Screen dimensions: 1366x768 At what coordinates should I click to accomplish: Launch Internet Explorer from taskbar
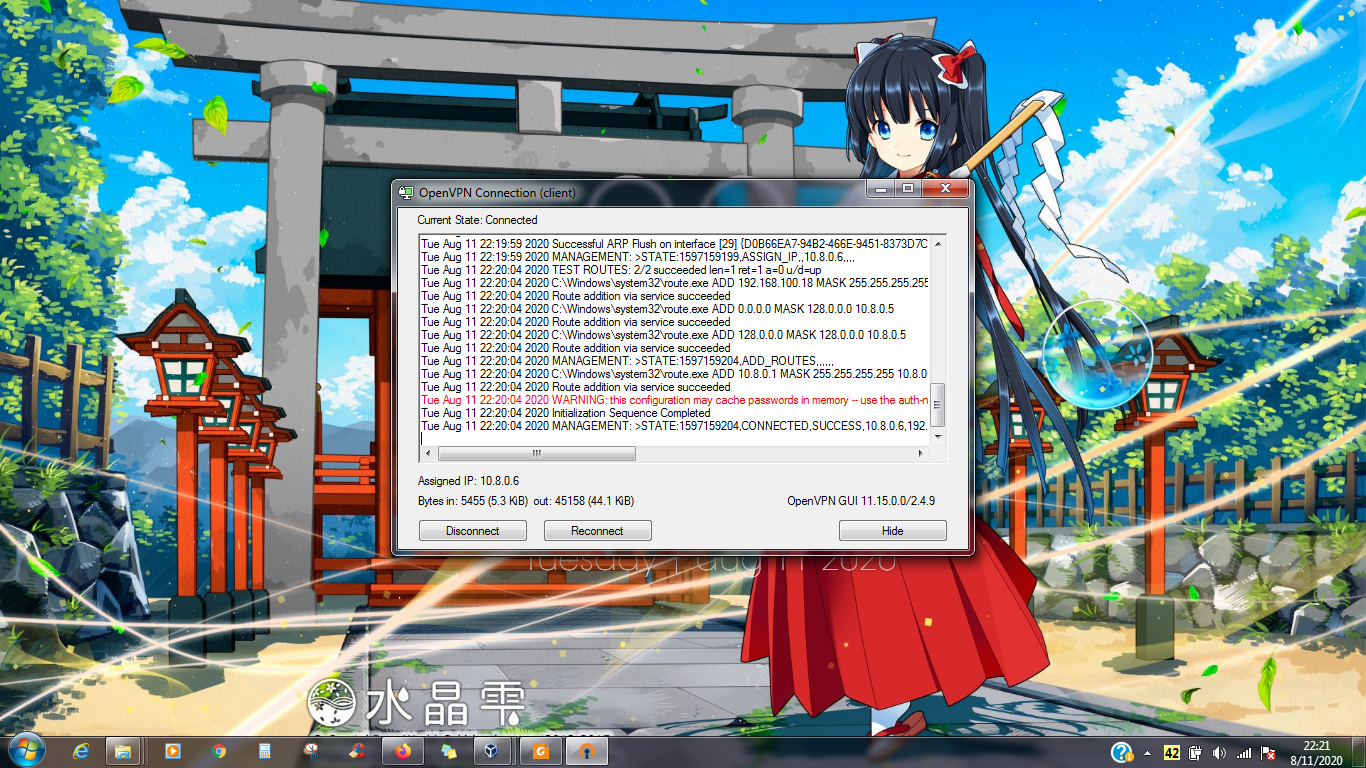tap(82, 751)
